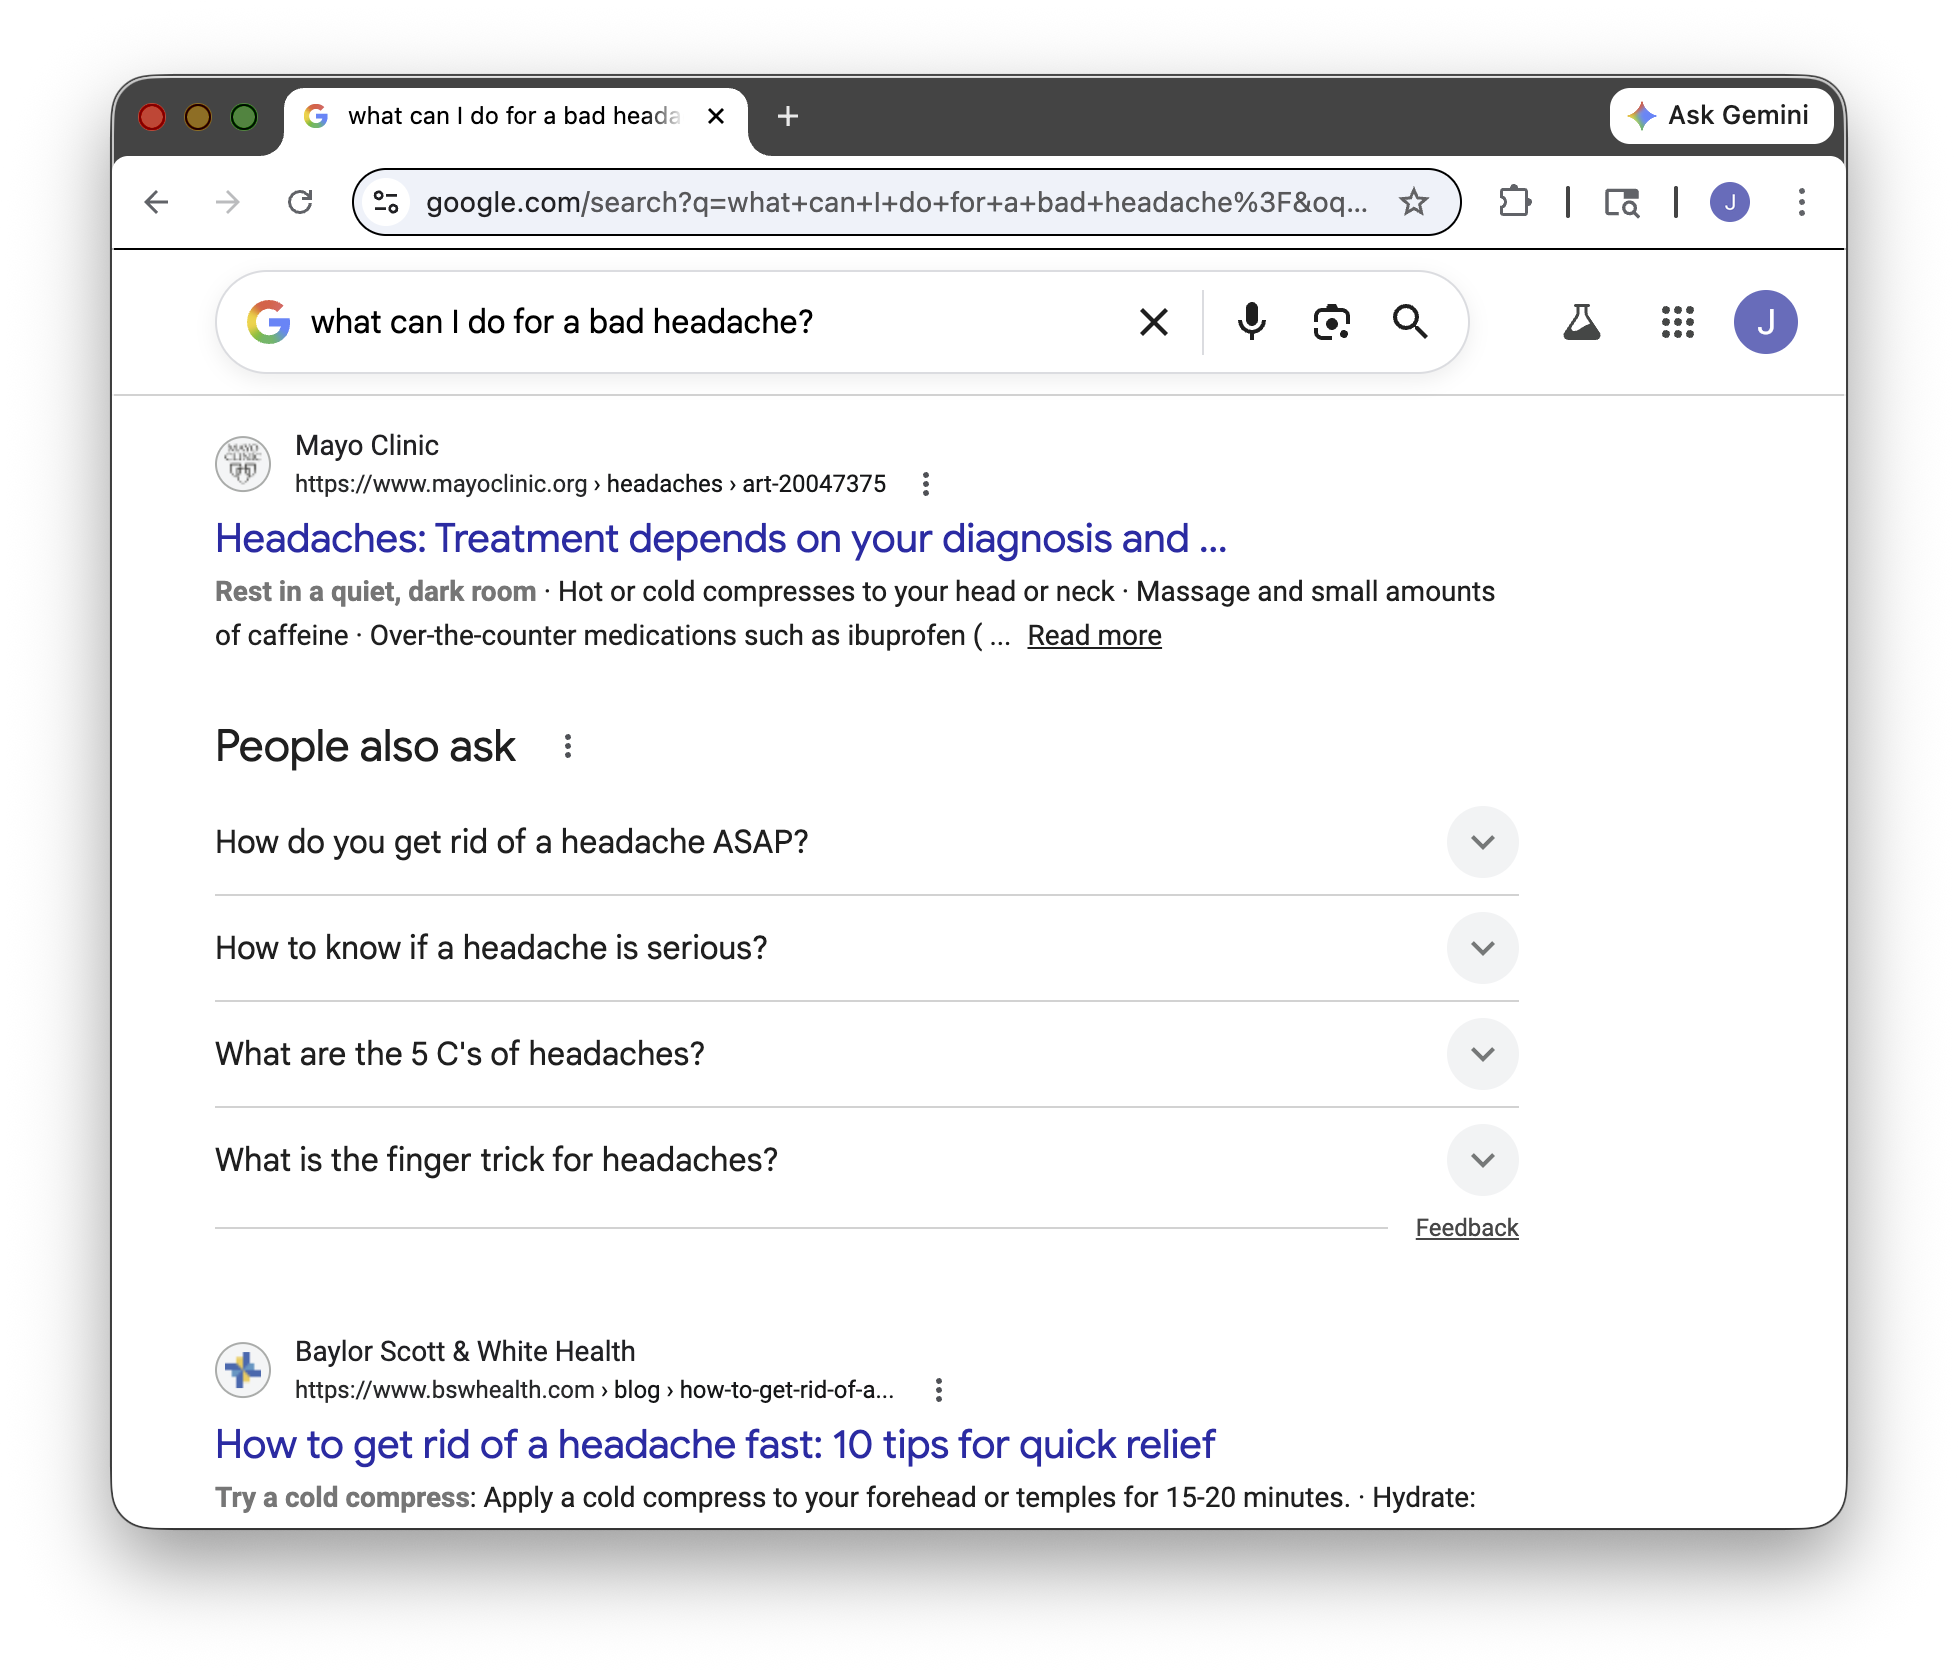Click the Google logo in the search bar
This screenshot has height=1676, width=1958.
click(267, 322)
